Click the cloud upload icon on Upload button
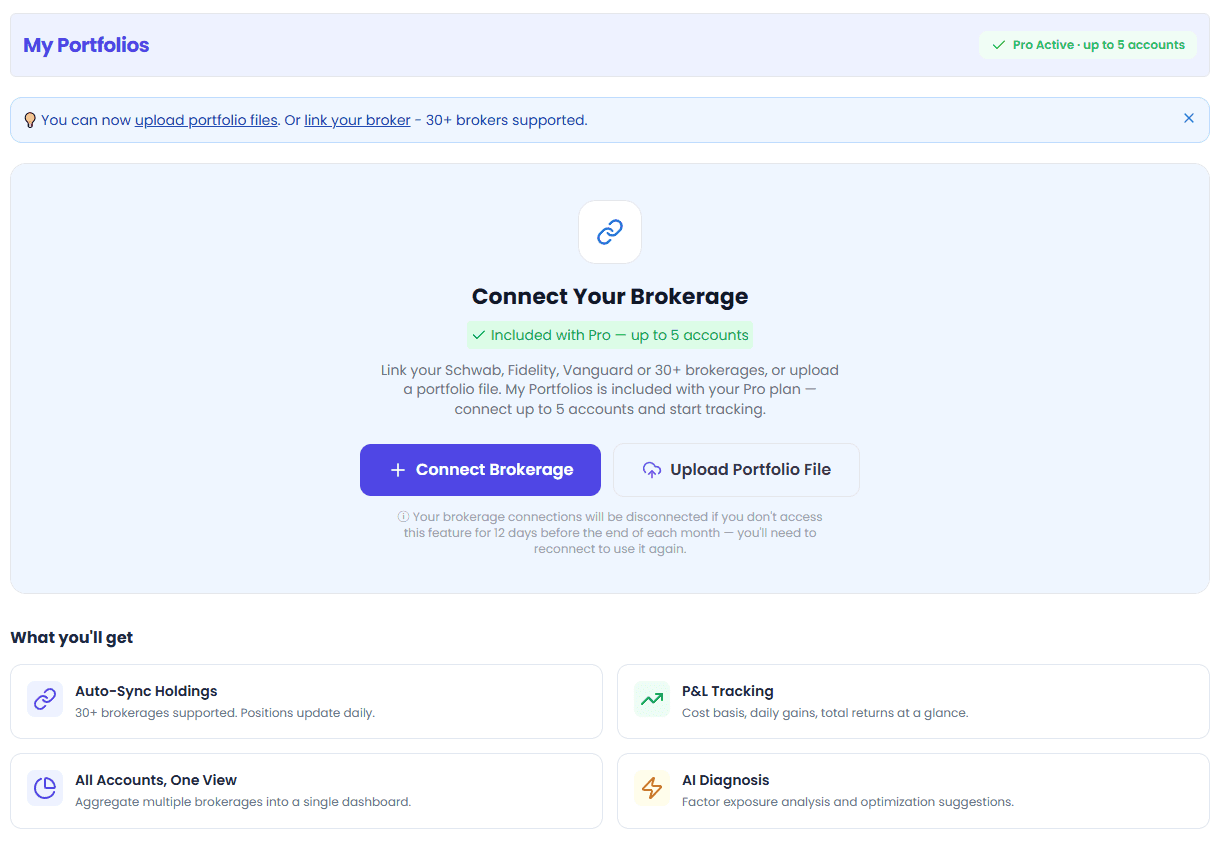This screenshot has height=845, width=1221. click(652, 470)
